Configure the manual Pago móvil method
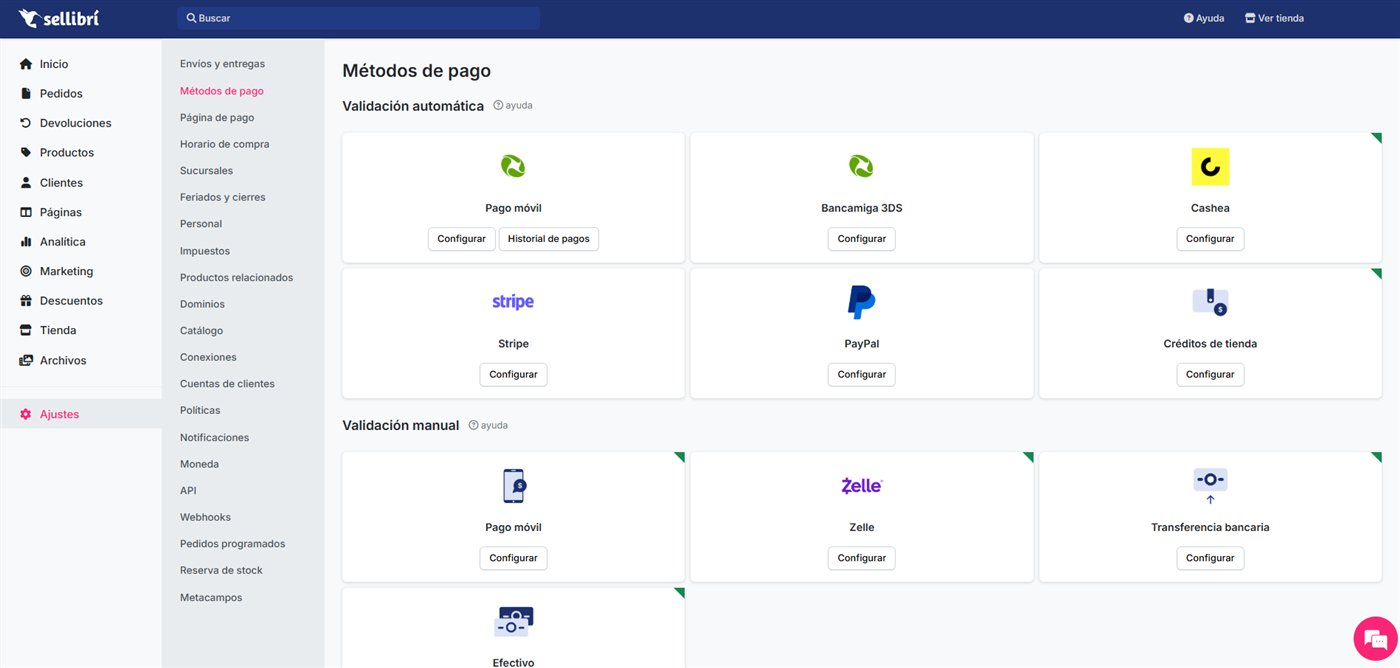This screenshot has width=1400, height=668. (x=513, y=558)
